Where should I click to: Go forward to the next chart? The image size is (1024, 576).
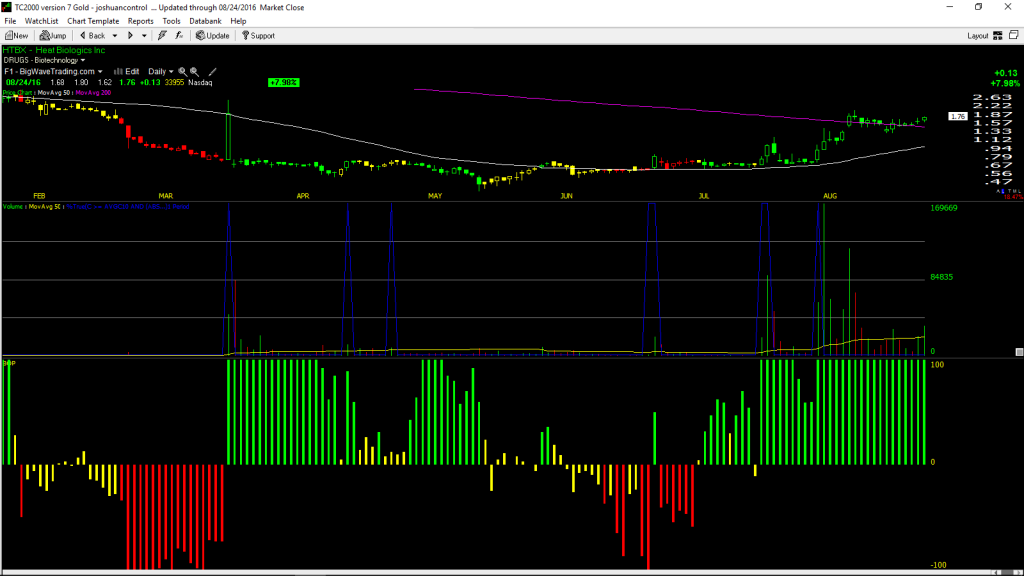130,36
